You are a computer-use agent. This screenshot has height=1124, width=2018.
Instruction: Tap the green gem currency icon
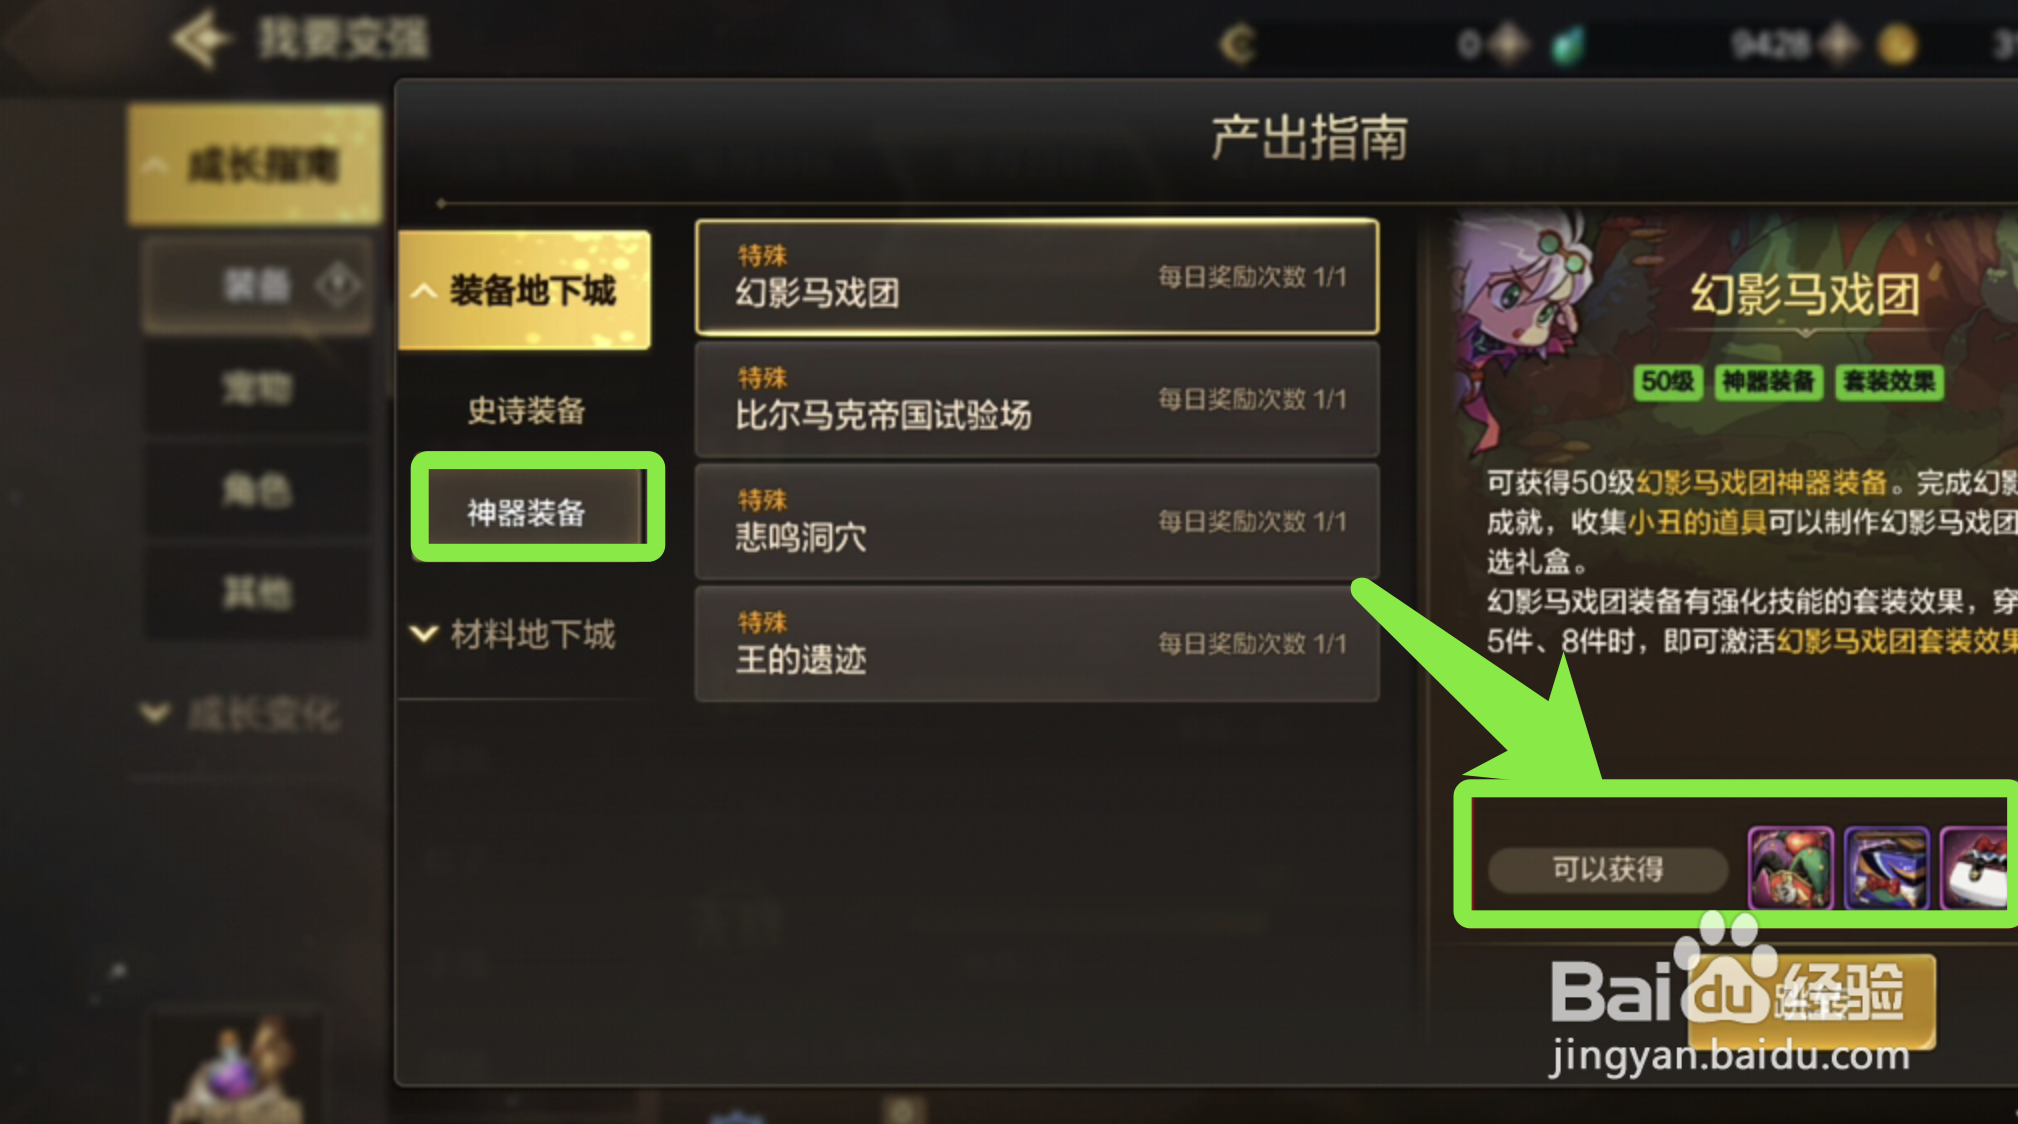(1567, 45)
